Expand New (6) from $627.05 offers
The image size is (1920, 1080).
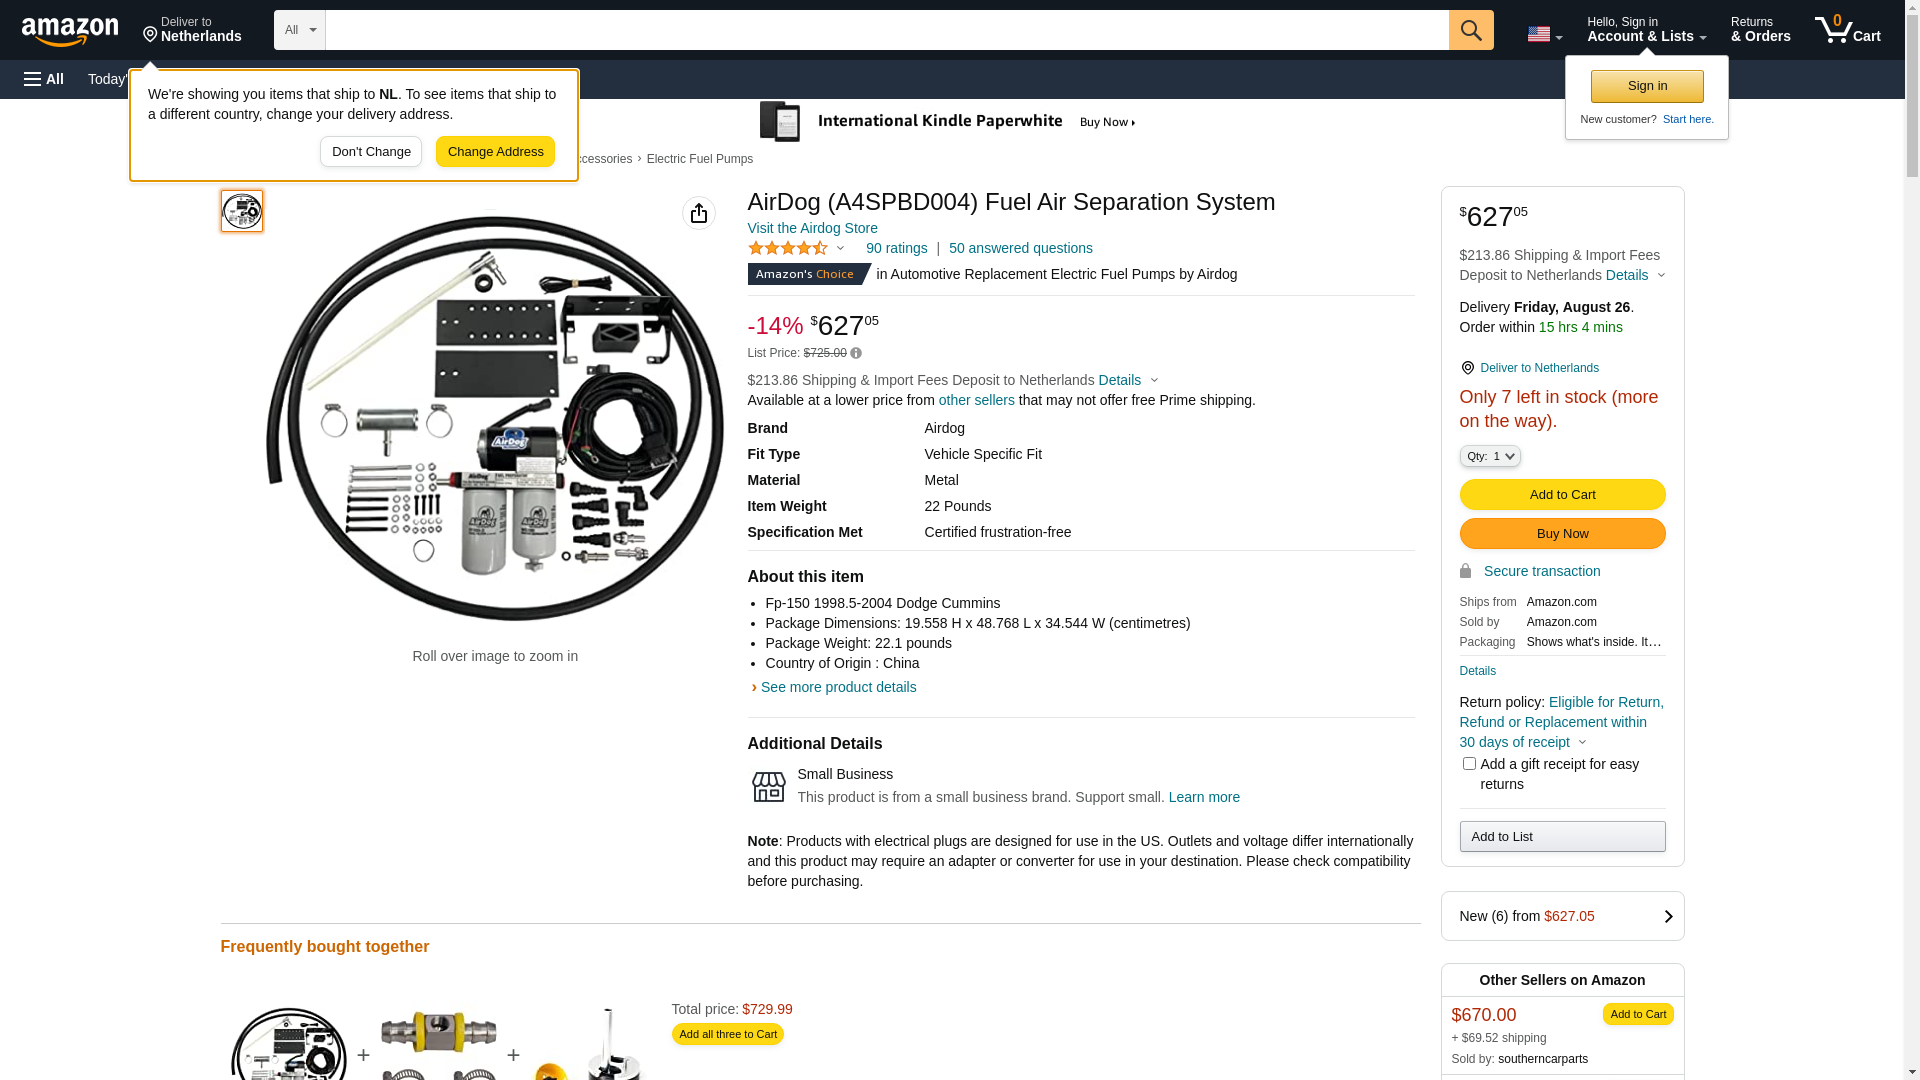tap(1562, 916)
